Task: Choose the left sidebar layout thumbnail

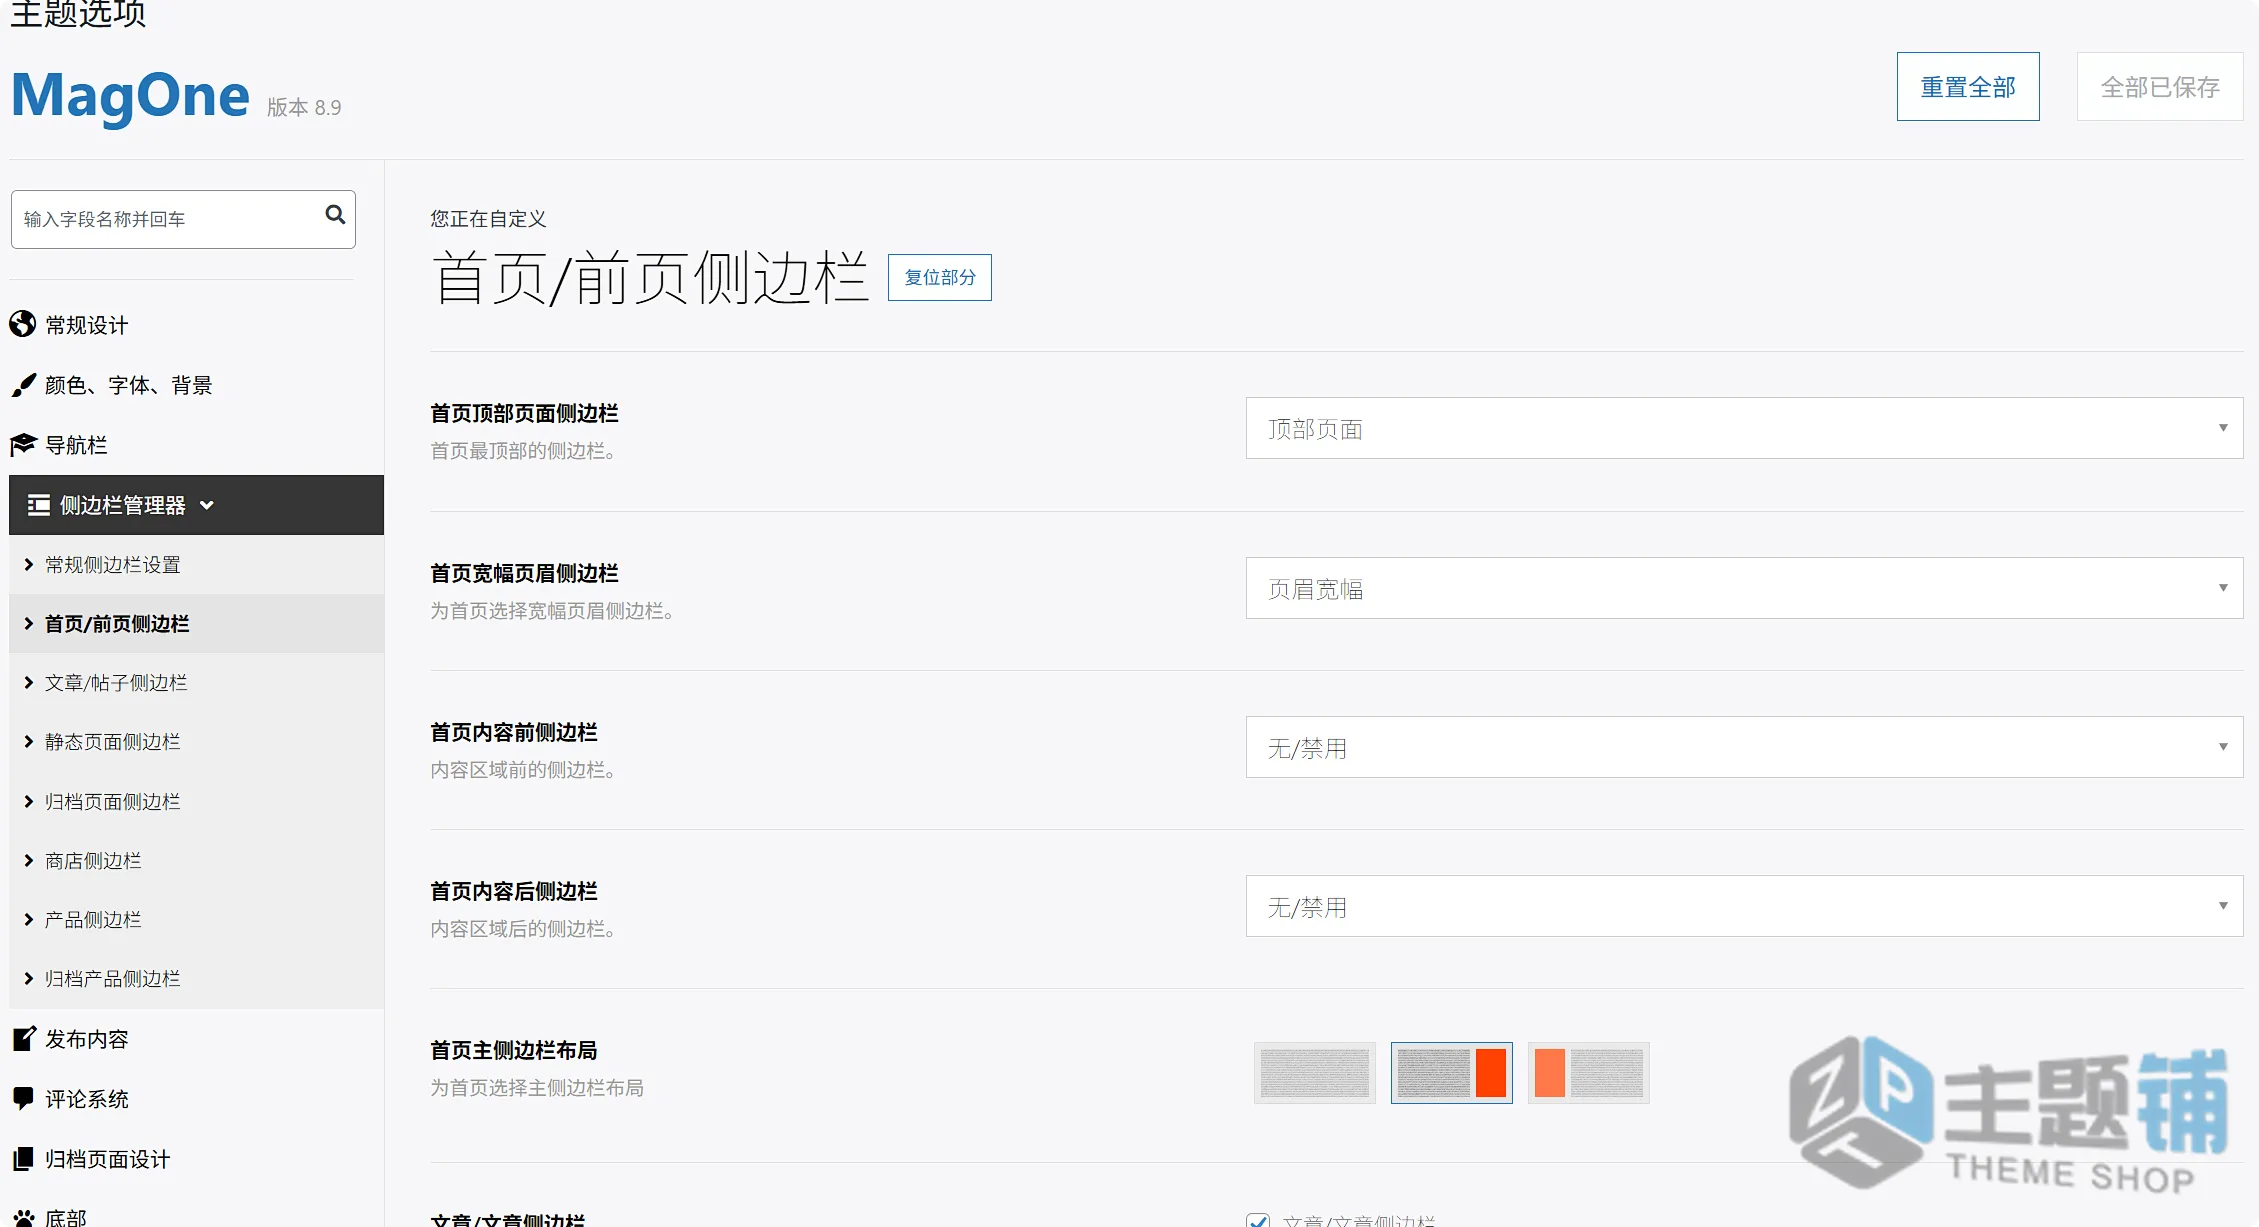Action: [1588, 1073]
